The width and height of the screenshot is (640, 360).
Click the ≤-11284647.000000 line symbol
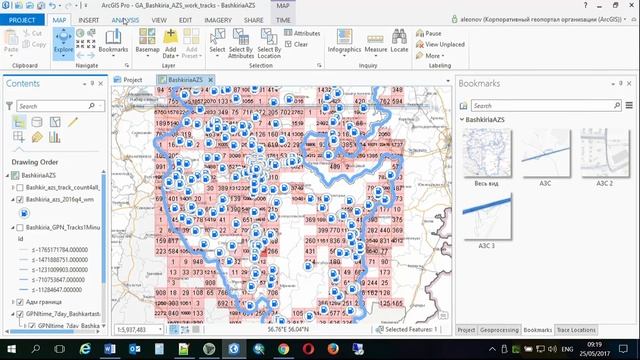pos(24,290)
